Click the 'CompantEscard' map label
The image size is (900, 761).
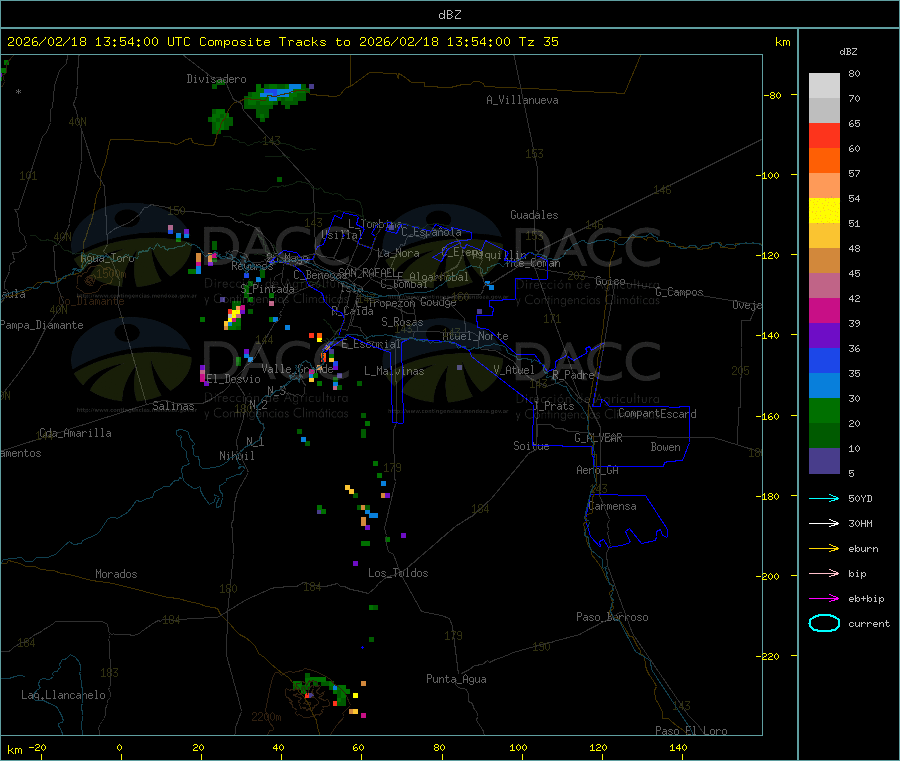(657, 413)
